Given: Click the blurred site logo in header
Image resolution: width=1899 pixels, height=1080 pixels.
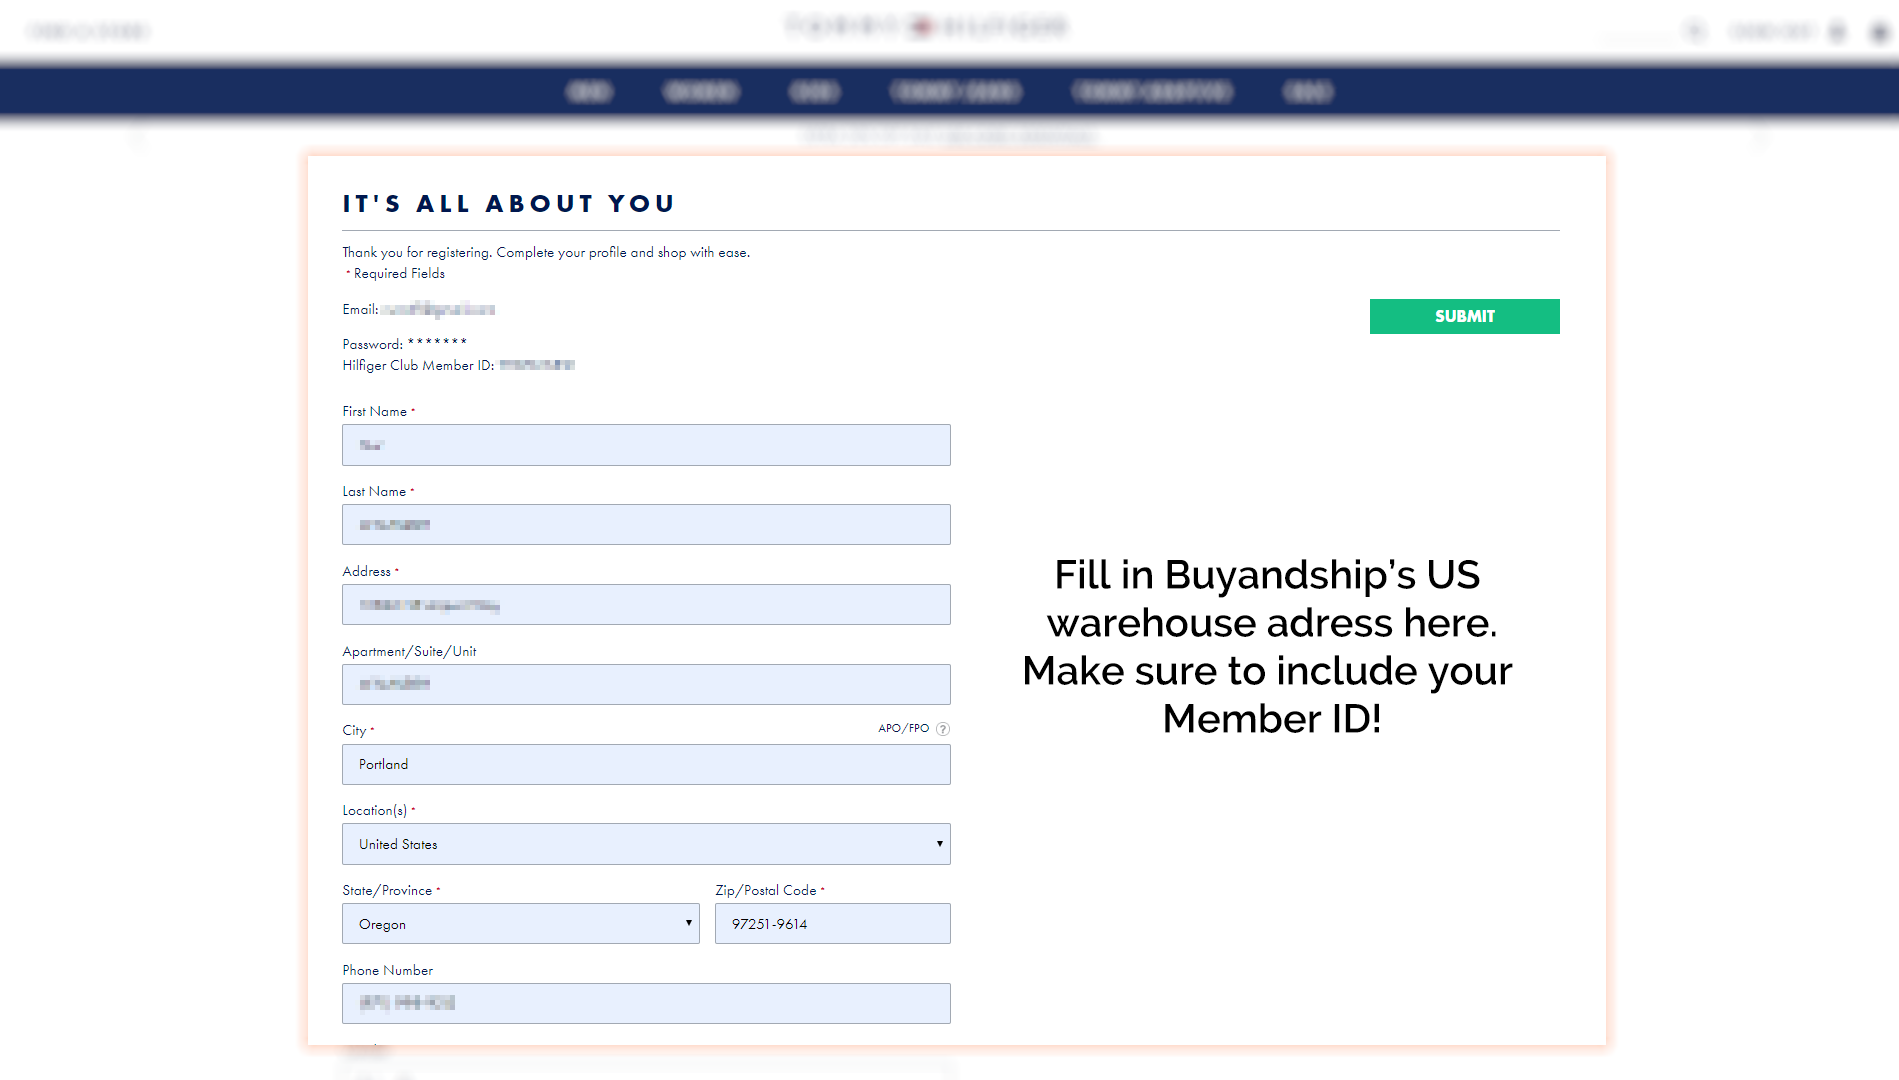Looking at the screenshot, I should point(927,26).
